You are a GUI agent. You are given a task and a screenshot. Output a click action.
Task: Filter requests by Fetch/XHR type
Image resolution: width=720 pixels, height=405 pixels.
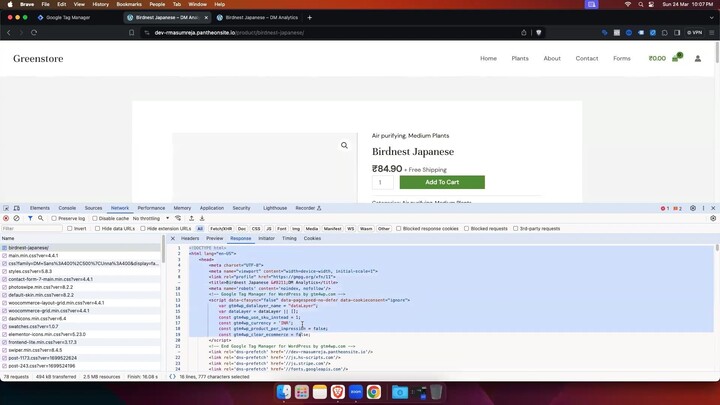pos(221,229)
